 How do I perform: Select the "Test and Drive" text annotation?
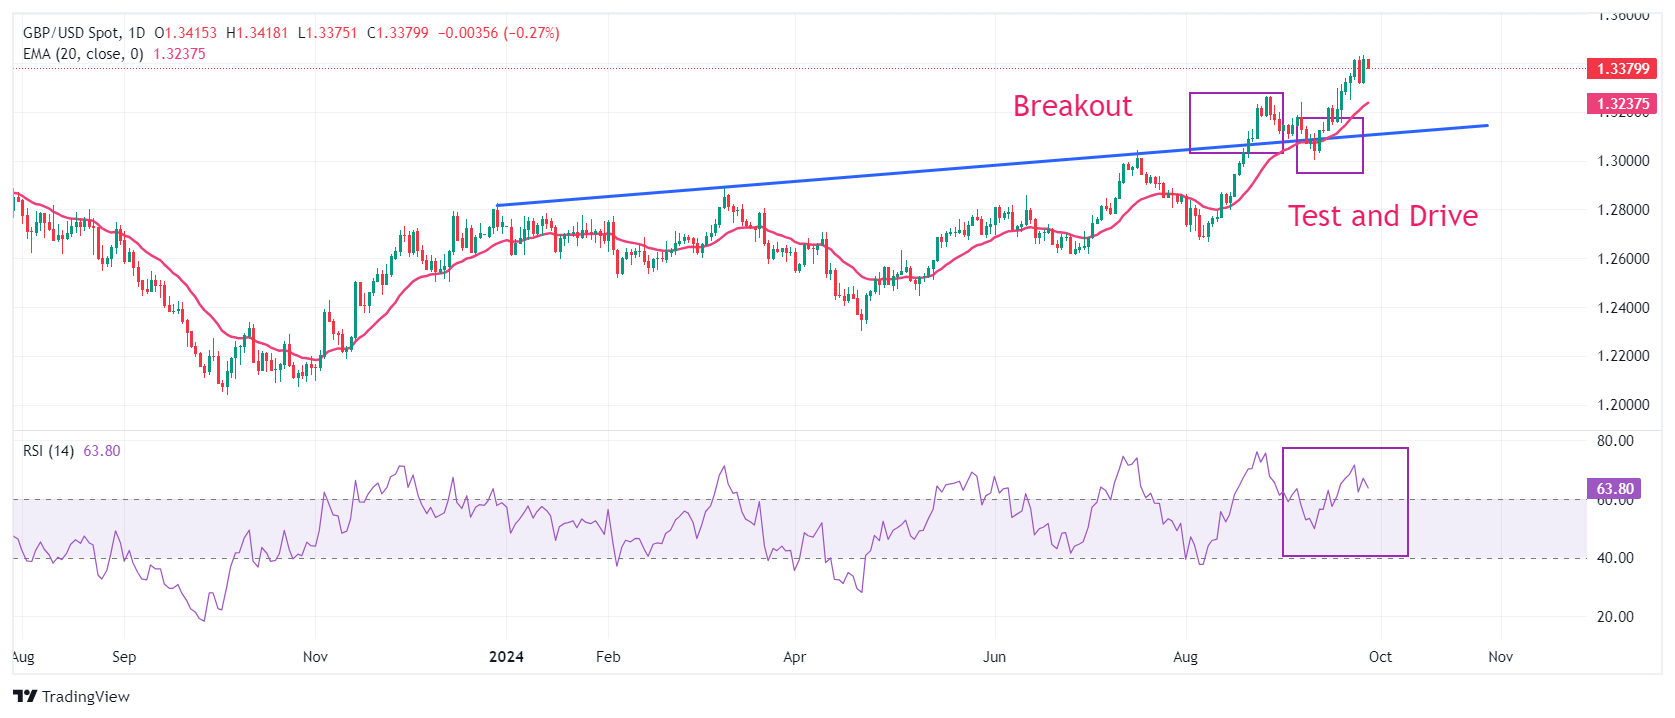point(1382,216)
